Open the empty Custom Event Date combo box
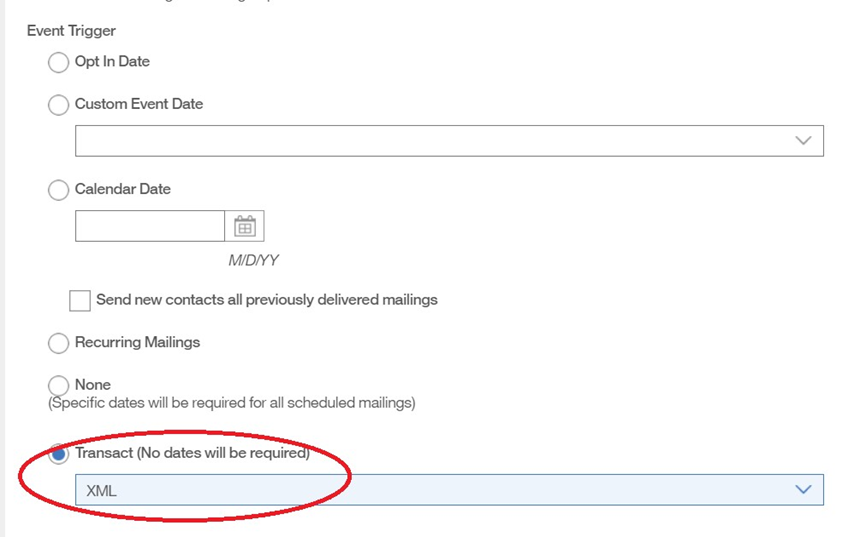Image resolution: width=842 pixels, height=537 pixels. (x=430, y=141)
